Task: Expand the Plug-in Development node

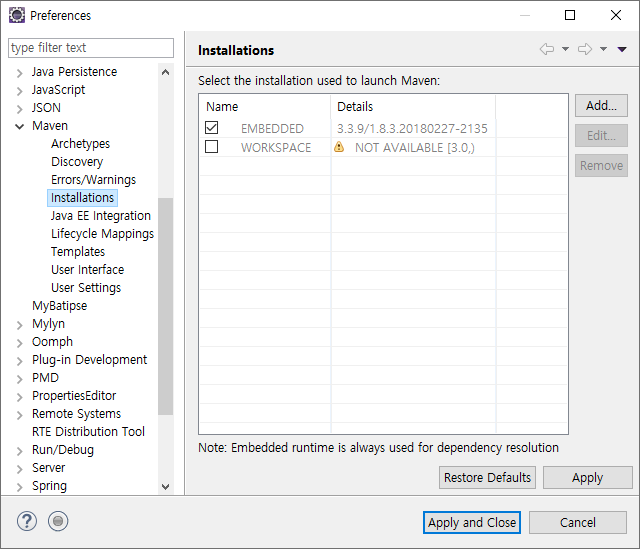Action: (x=19, y=360)
